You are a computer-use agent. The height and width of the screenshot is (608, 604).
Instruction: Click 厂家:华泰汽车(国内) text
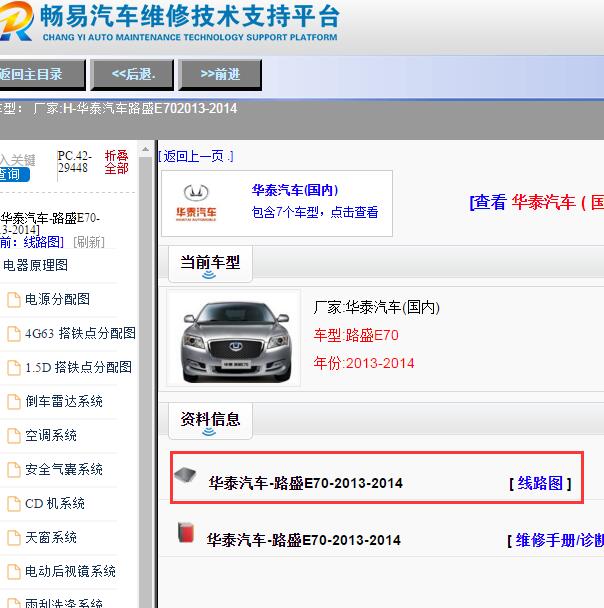coord(376,307)
